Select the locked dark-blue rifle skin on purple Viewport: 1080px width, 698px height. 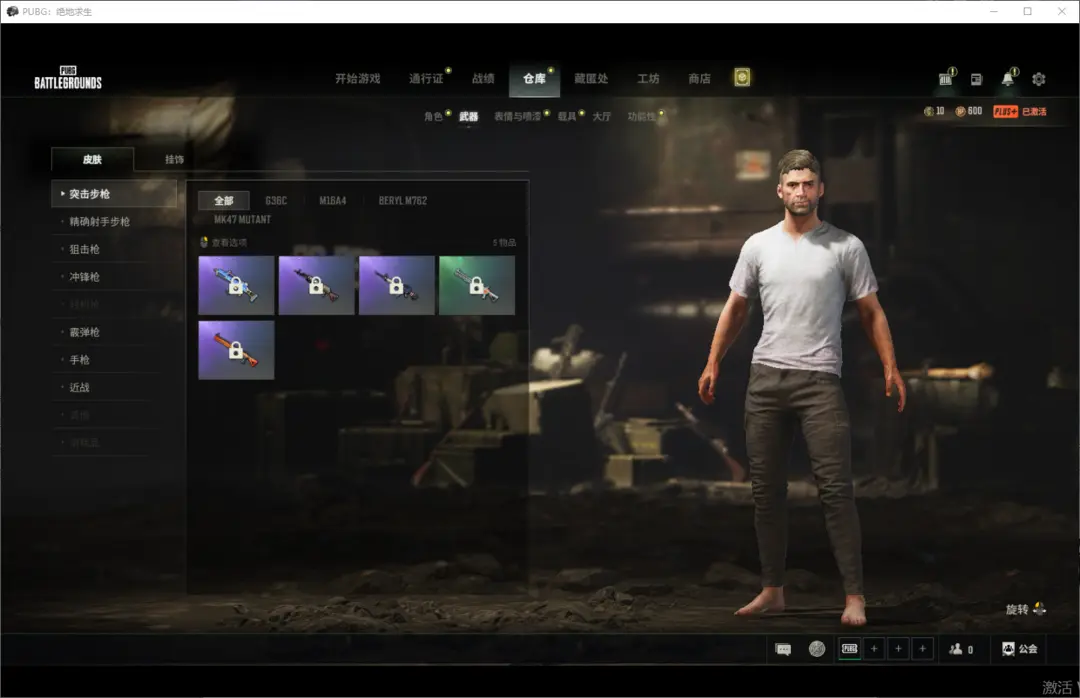(397, 285)
